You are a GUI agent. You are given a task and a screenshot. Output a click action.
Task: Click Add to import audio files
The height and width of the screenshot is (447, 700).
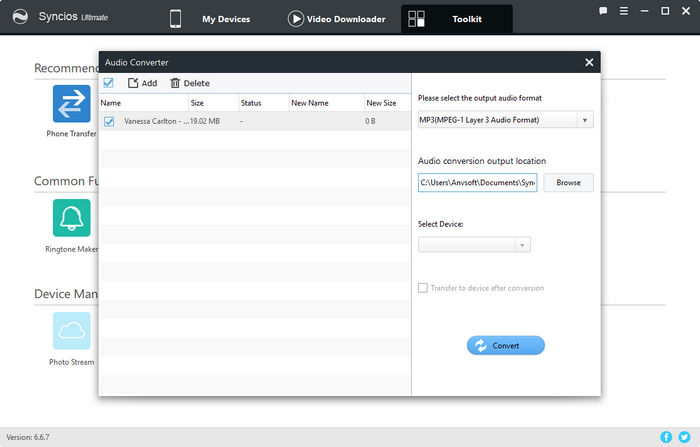[142, 83]
